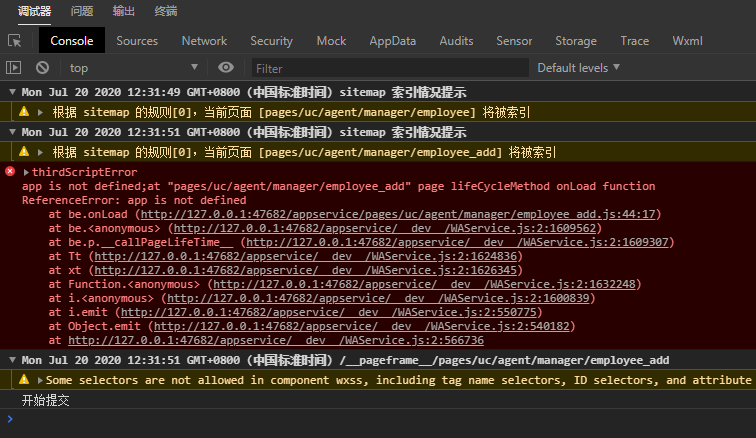Select the 终端 panel tab
The image size is (756, 438).
[166, 11]
